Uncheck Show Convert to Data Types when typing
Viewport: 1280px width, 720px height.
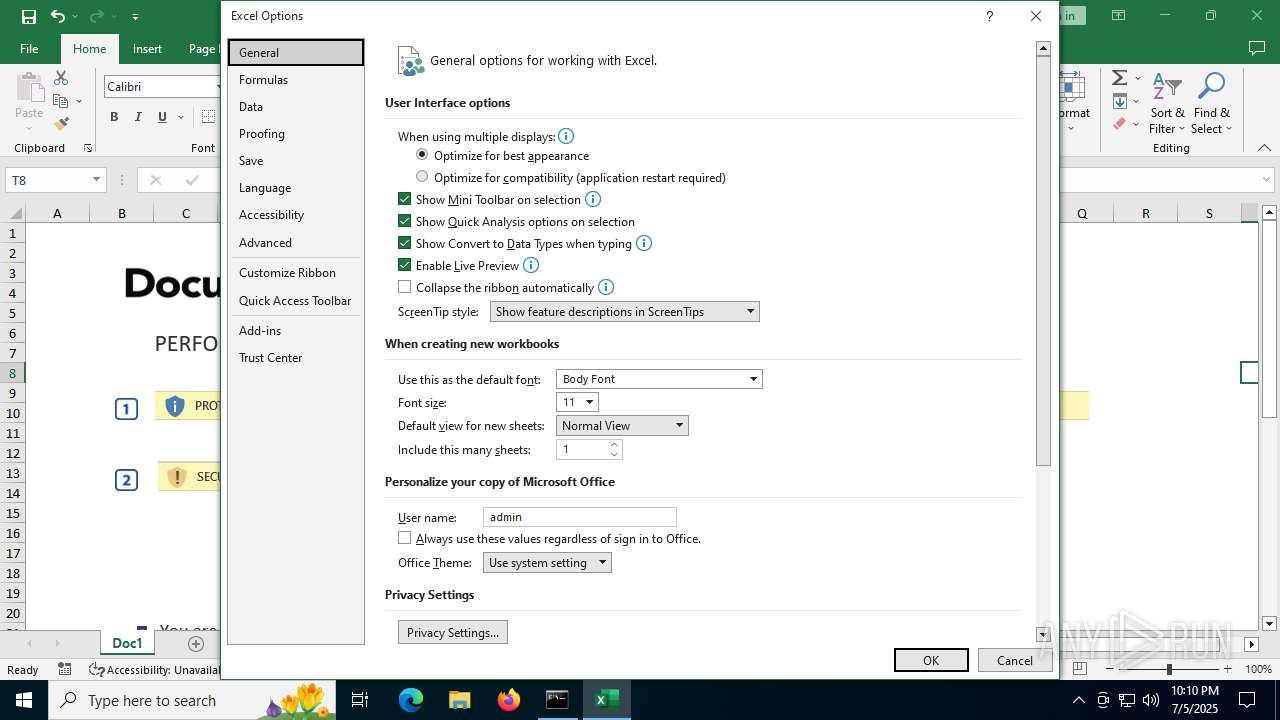pos(404,243)
